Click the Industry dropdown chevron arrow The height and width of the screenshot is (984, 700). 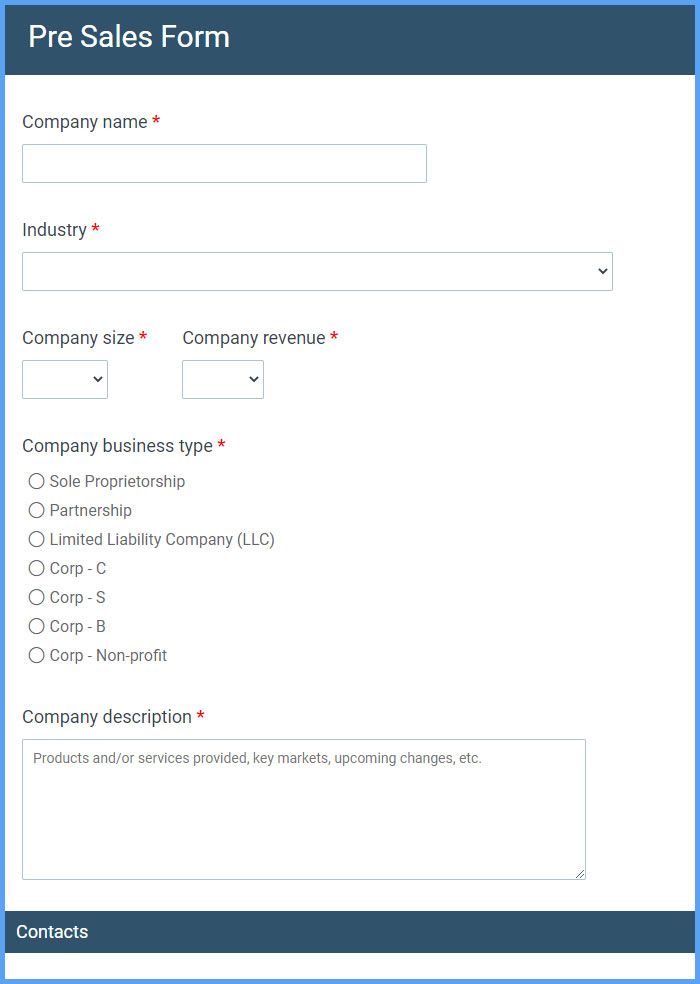[x=603, y=272]
